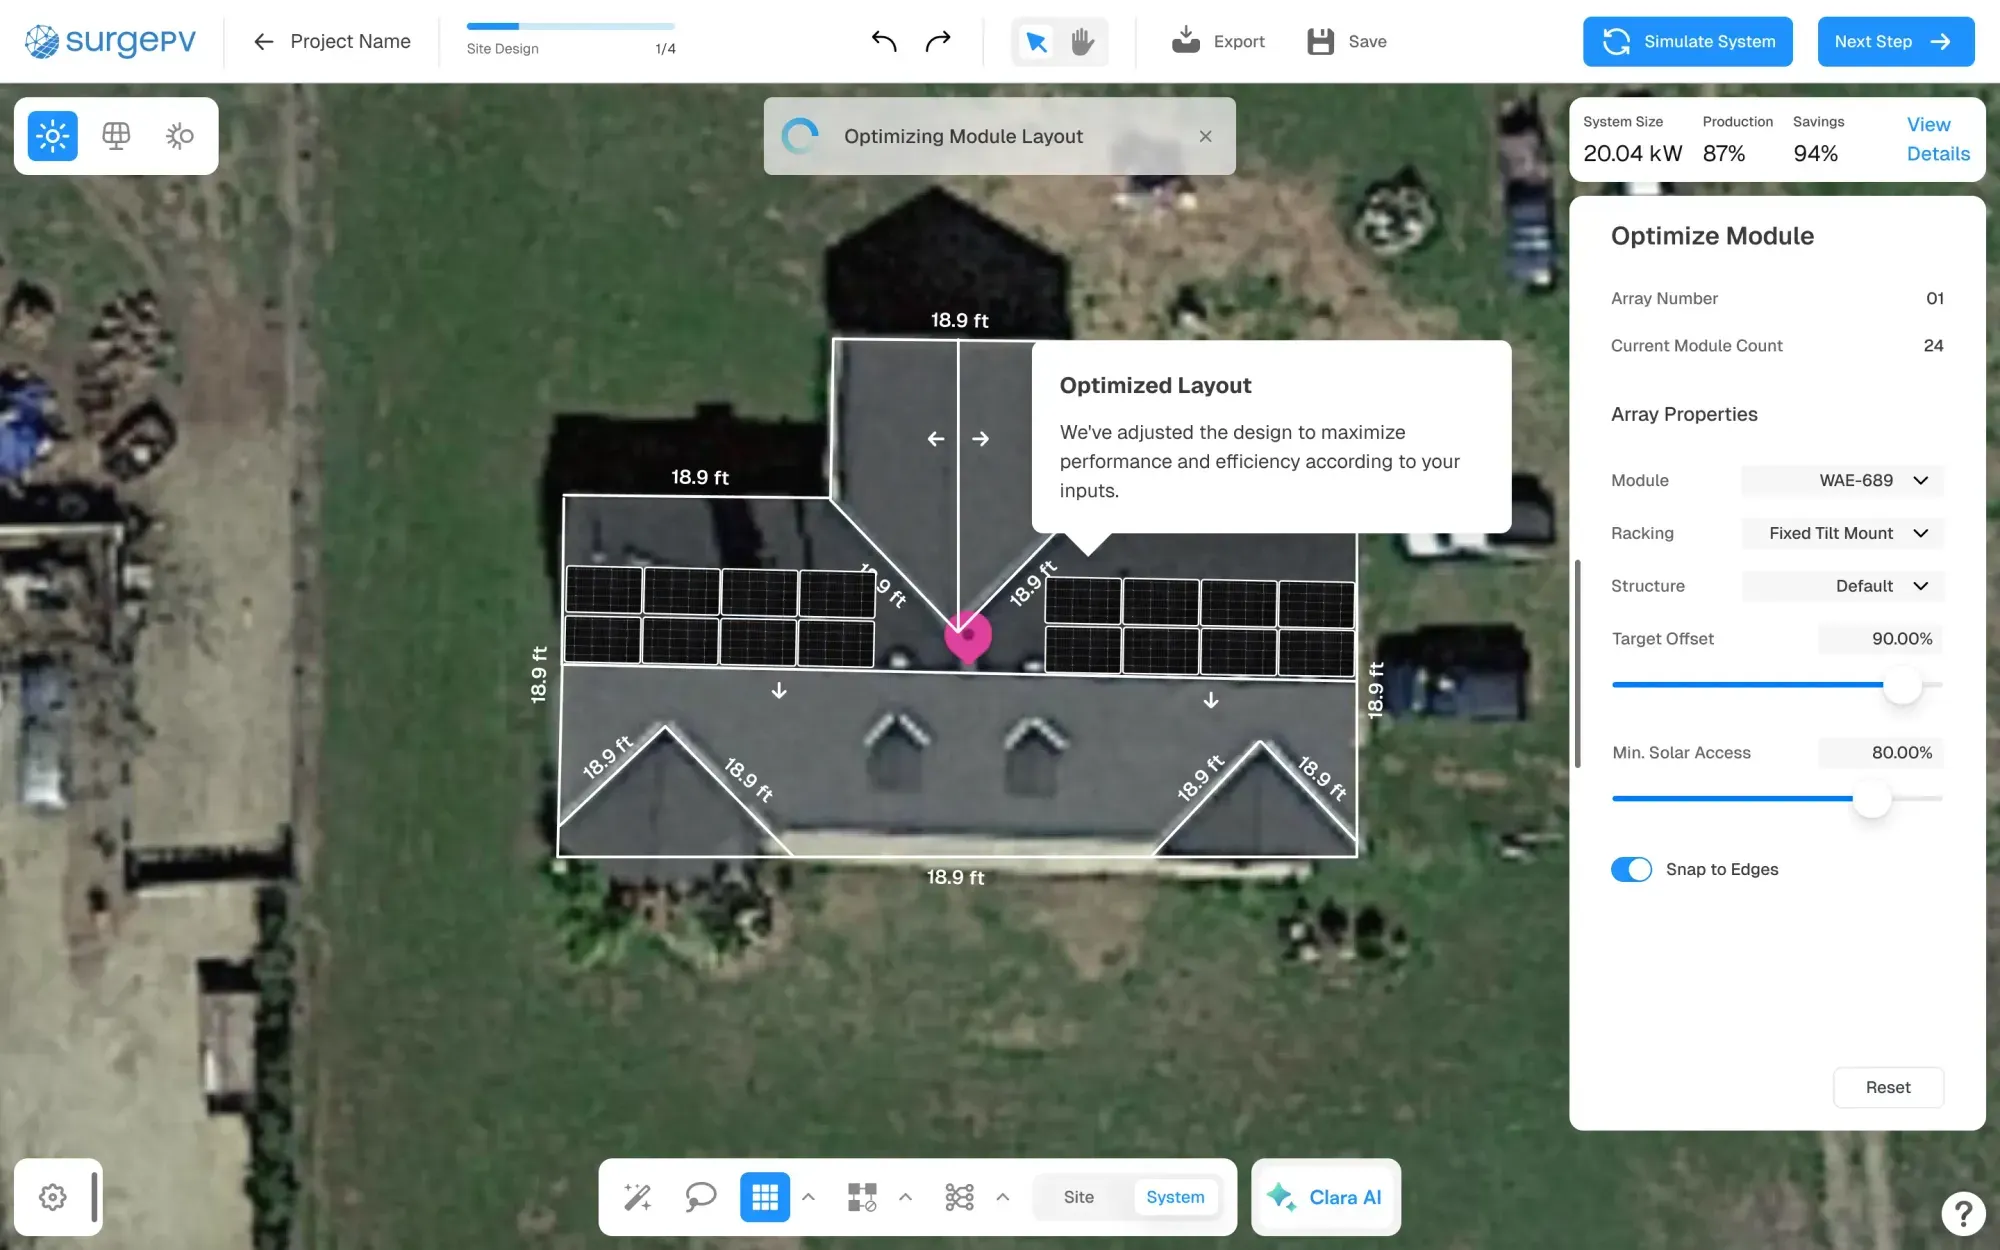Expand the Structure Default dropdown
This screenshot has height=1250, width=2000.
coord(1841,586)
